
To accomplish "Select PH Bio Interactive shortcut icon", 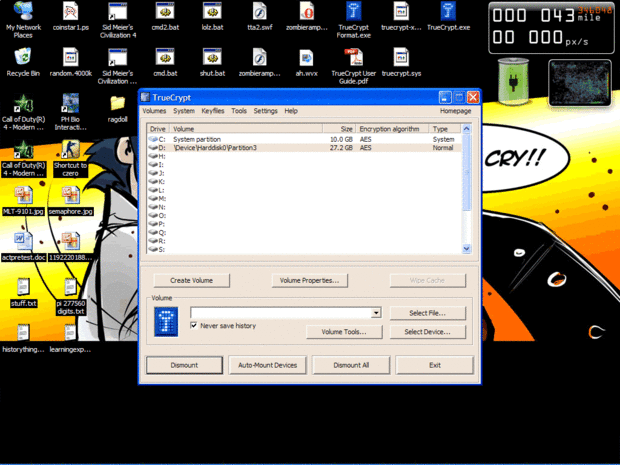I will (70, 112).
